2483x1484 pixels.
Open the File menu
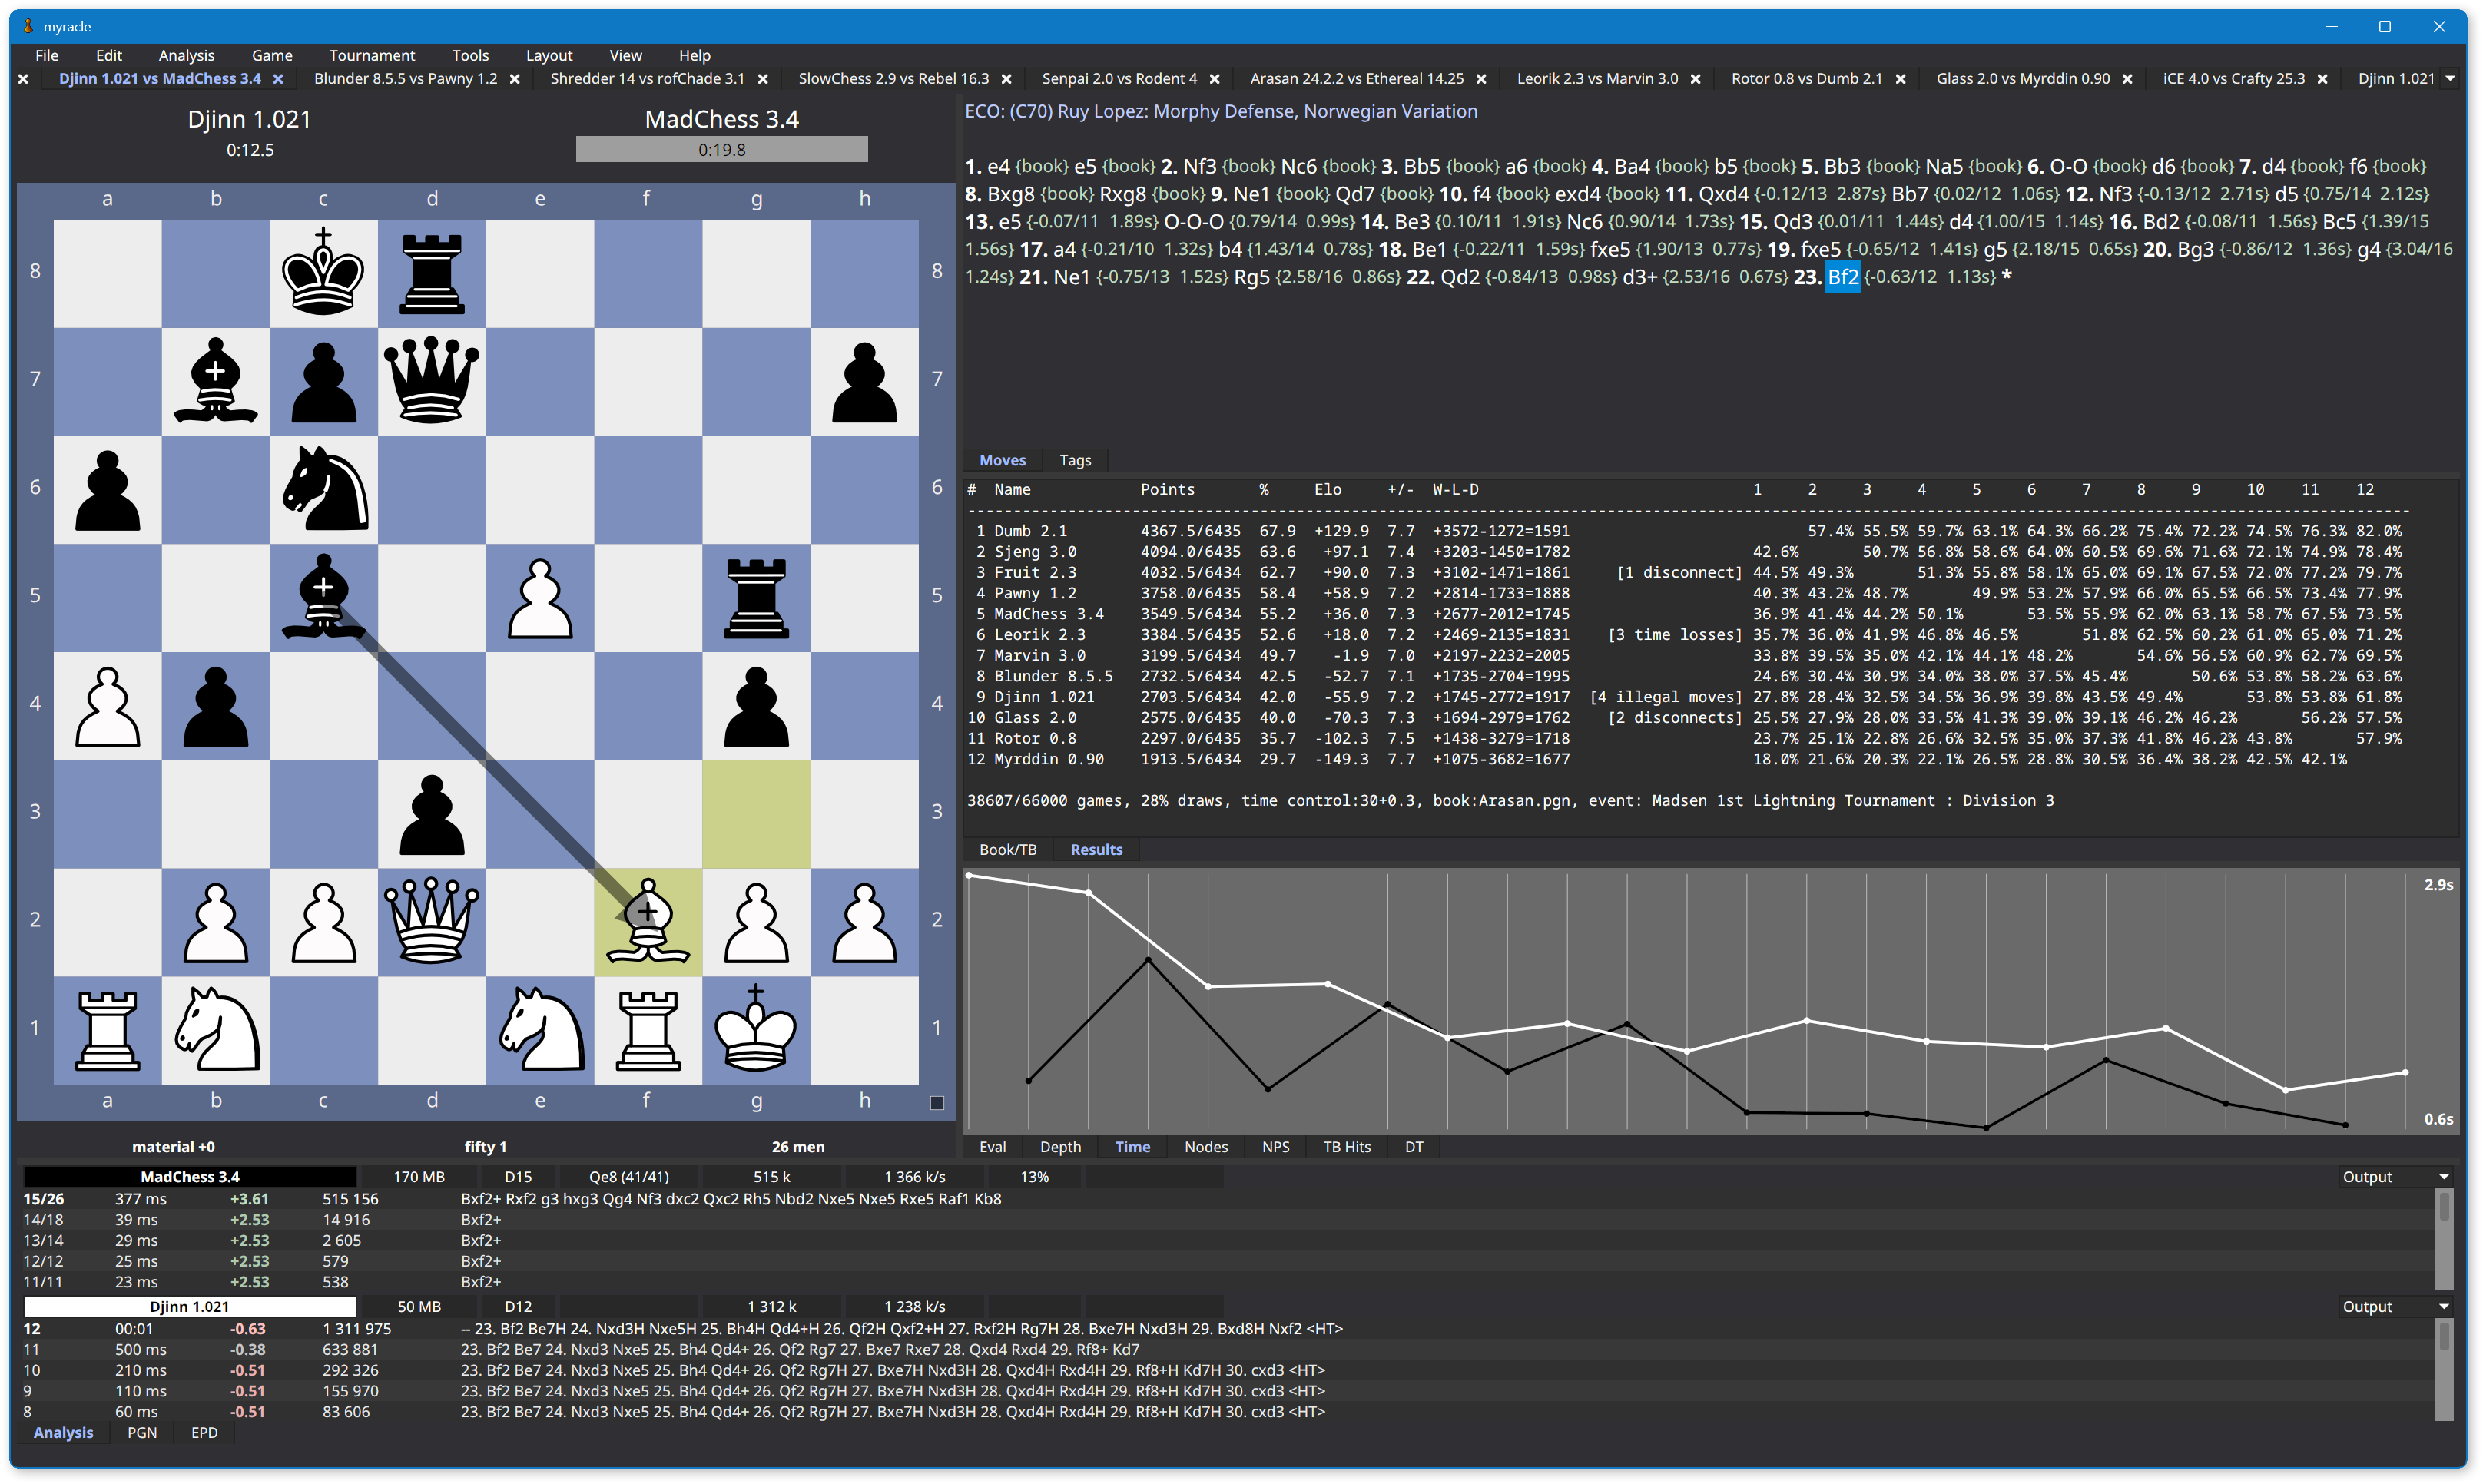pos(46,55)
